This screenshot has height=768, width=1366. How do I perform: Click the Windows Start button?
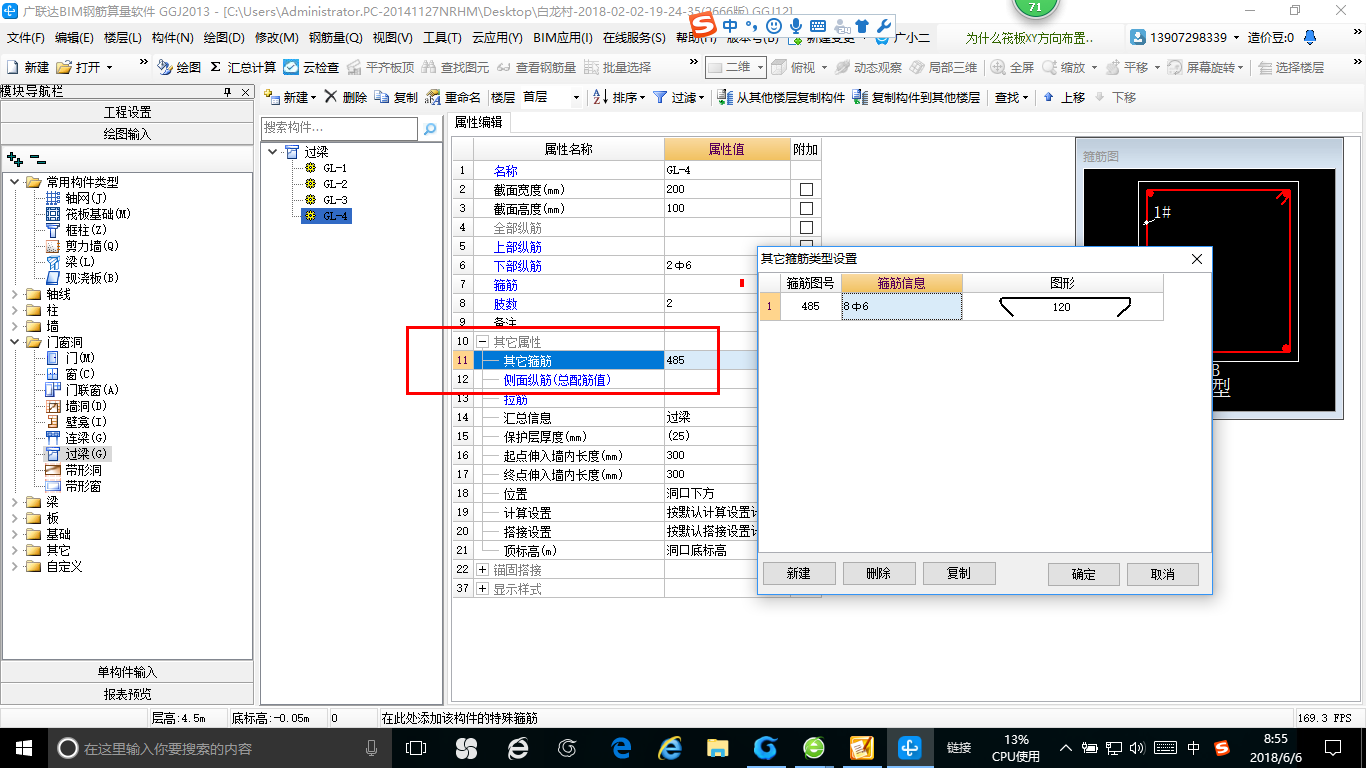click(23, 747)
